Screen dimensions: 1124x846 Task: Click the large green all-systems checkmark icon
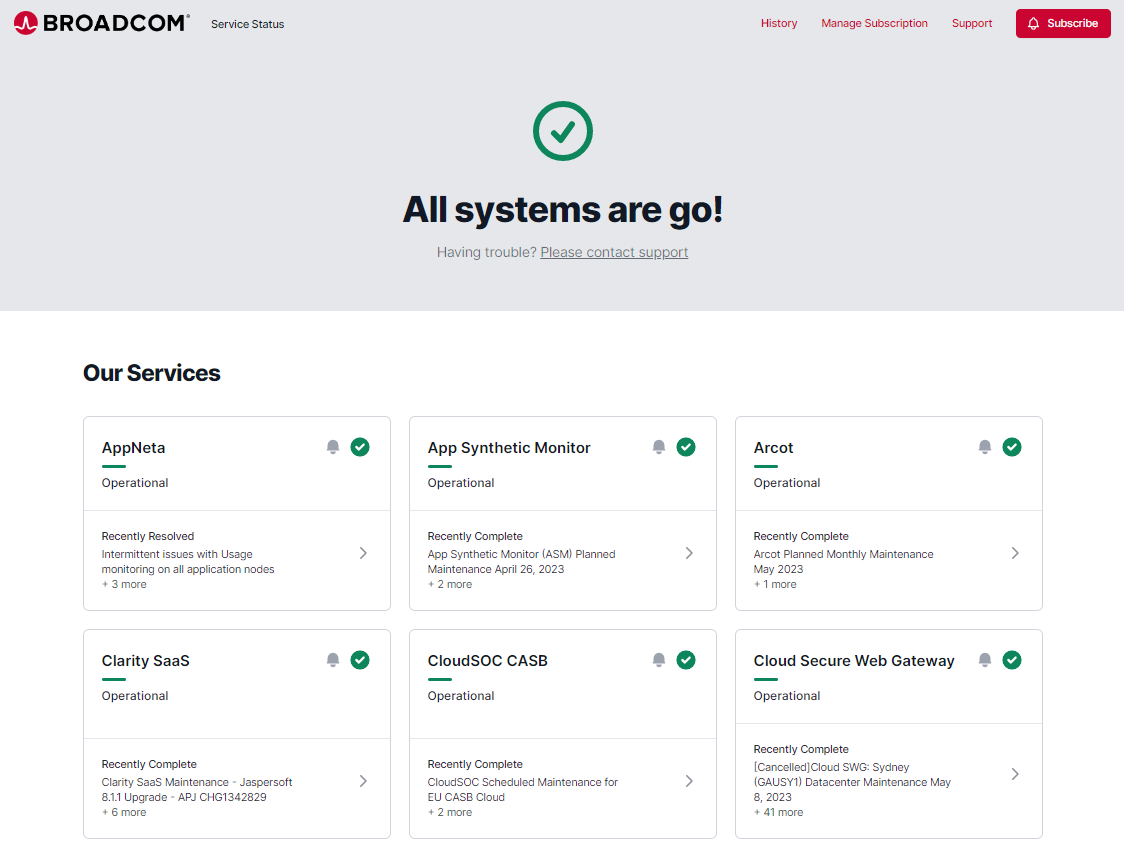click(x=562, y=131)
